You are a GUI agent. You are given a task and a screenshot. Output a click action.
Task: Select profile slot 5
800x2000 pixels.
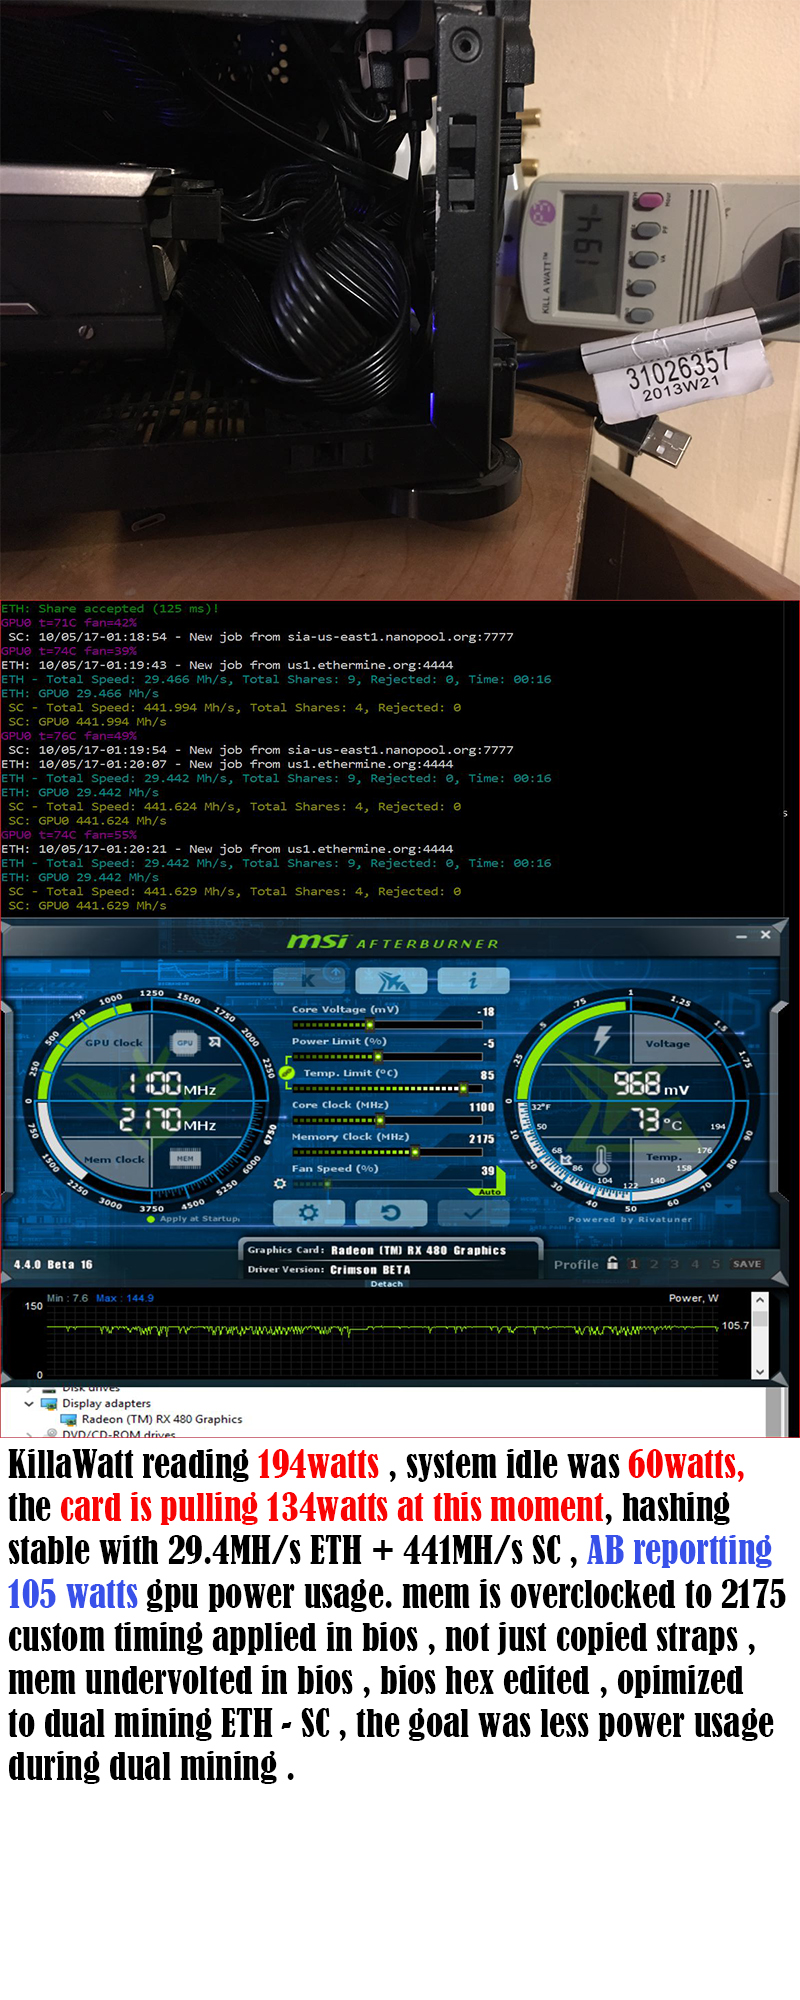715,1264
